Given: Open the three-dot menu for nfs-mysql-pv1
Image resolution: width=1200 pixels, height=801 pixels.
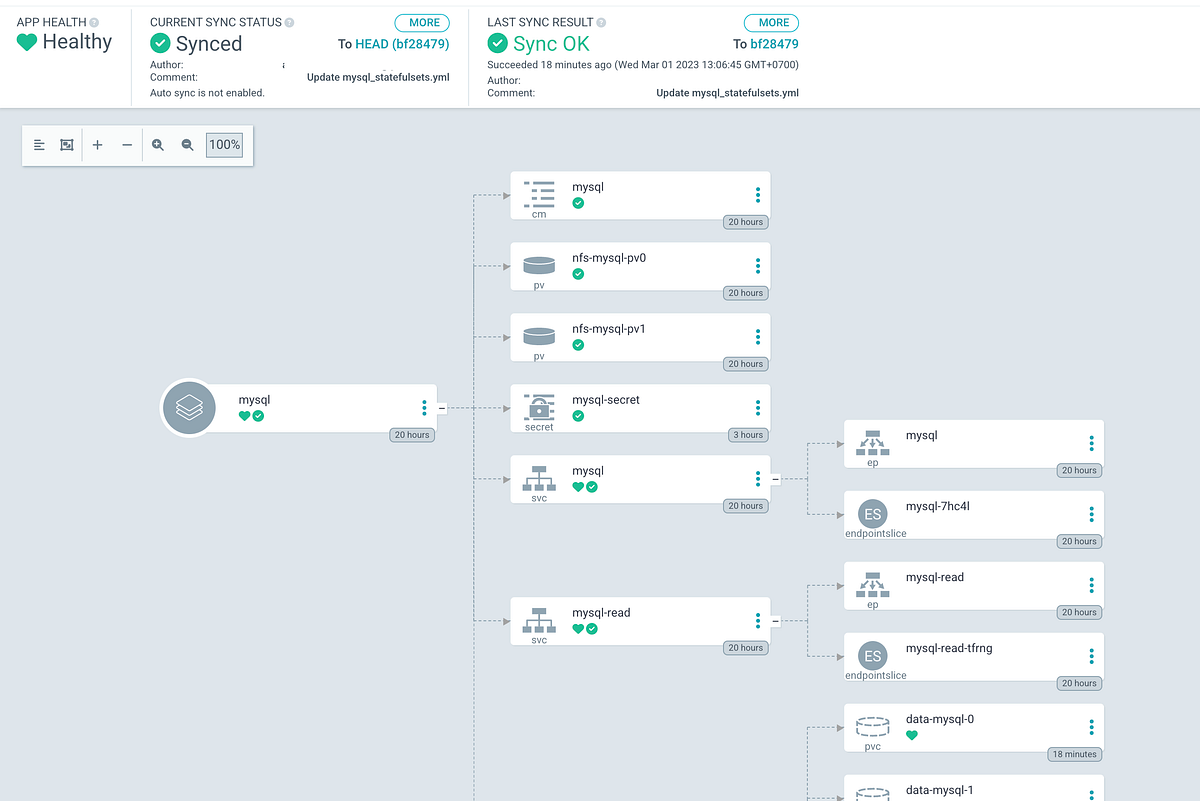Looking at the screenshot, I should coord(758,337).
